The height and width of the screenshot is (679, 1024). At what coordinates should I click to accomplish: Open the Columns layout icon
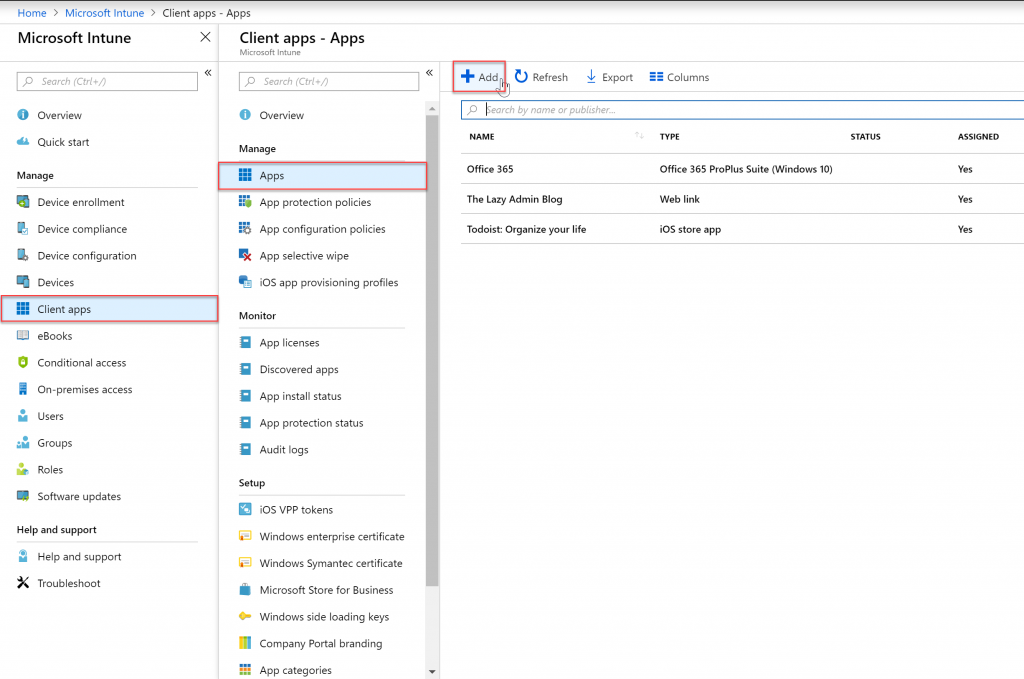point(656,76)
